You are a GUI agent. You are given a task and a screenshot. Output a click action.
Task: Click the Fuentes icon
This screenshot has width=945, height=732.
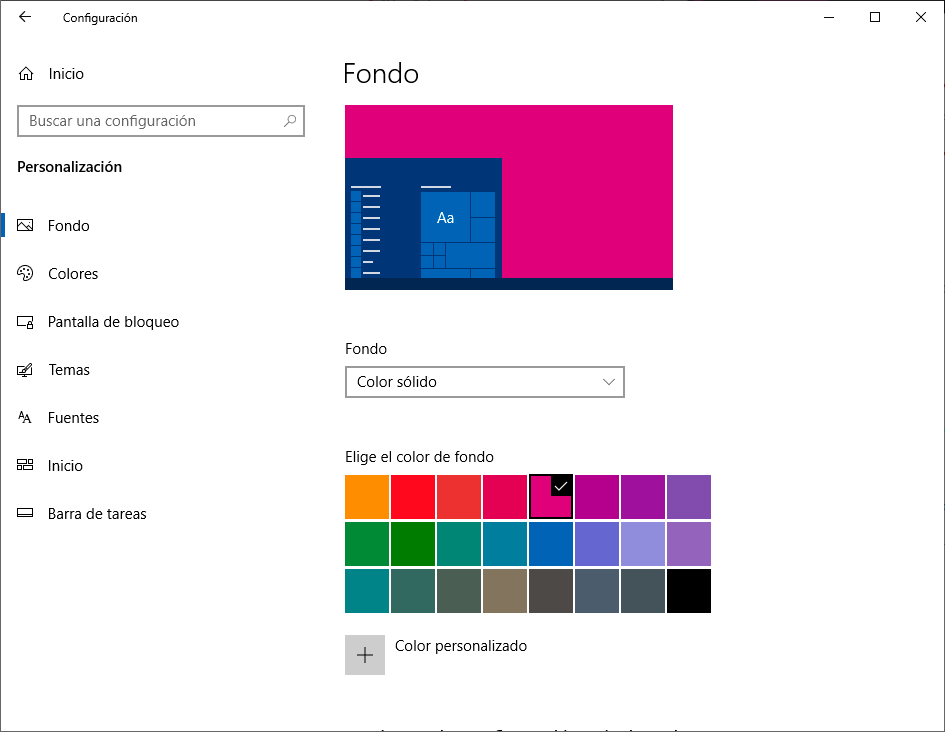point(26,418)
